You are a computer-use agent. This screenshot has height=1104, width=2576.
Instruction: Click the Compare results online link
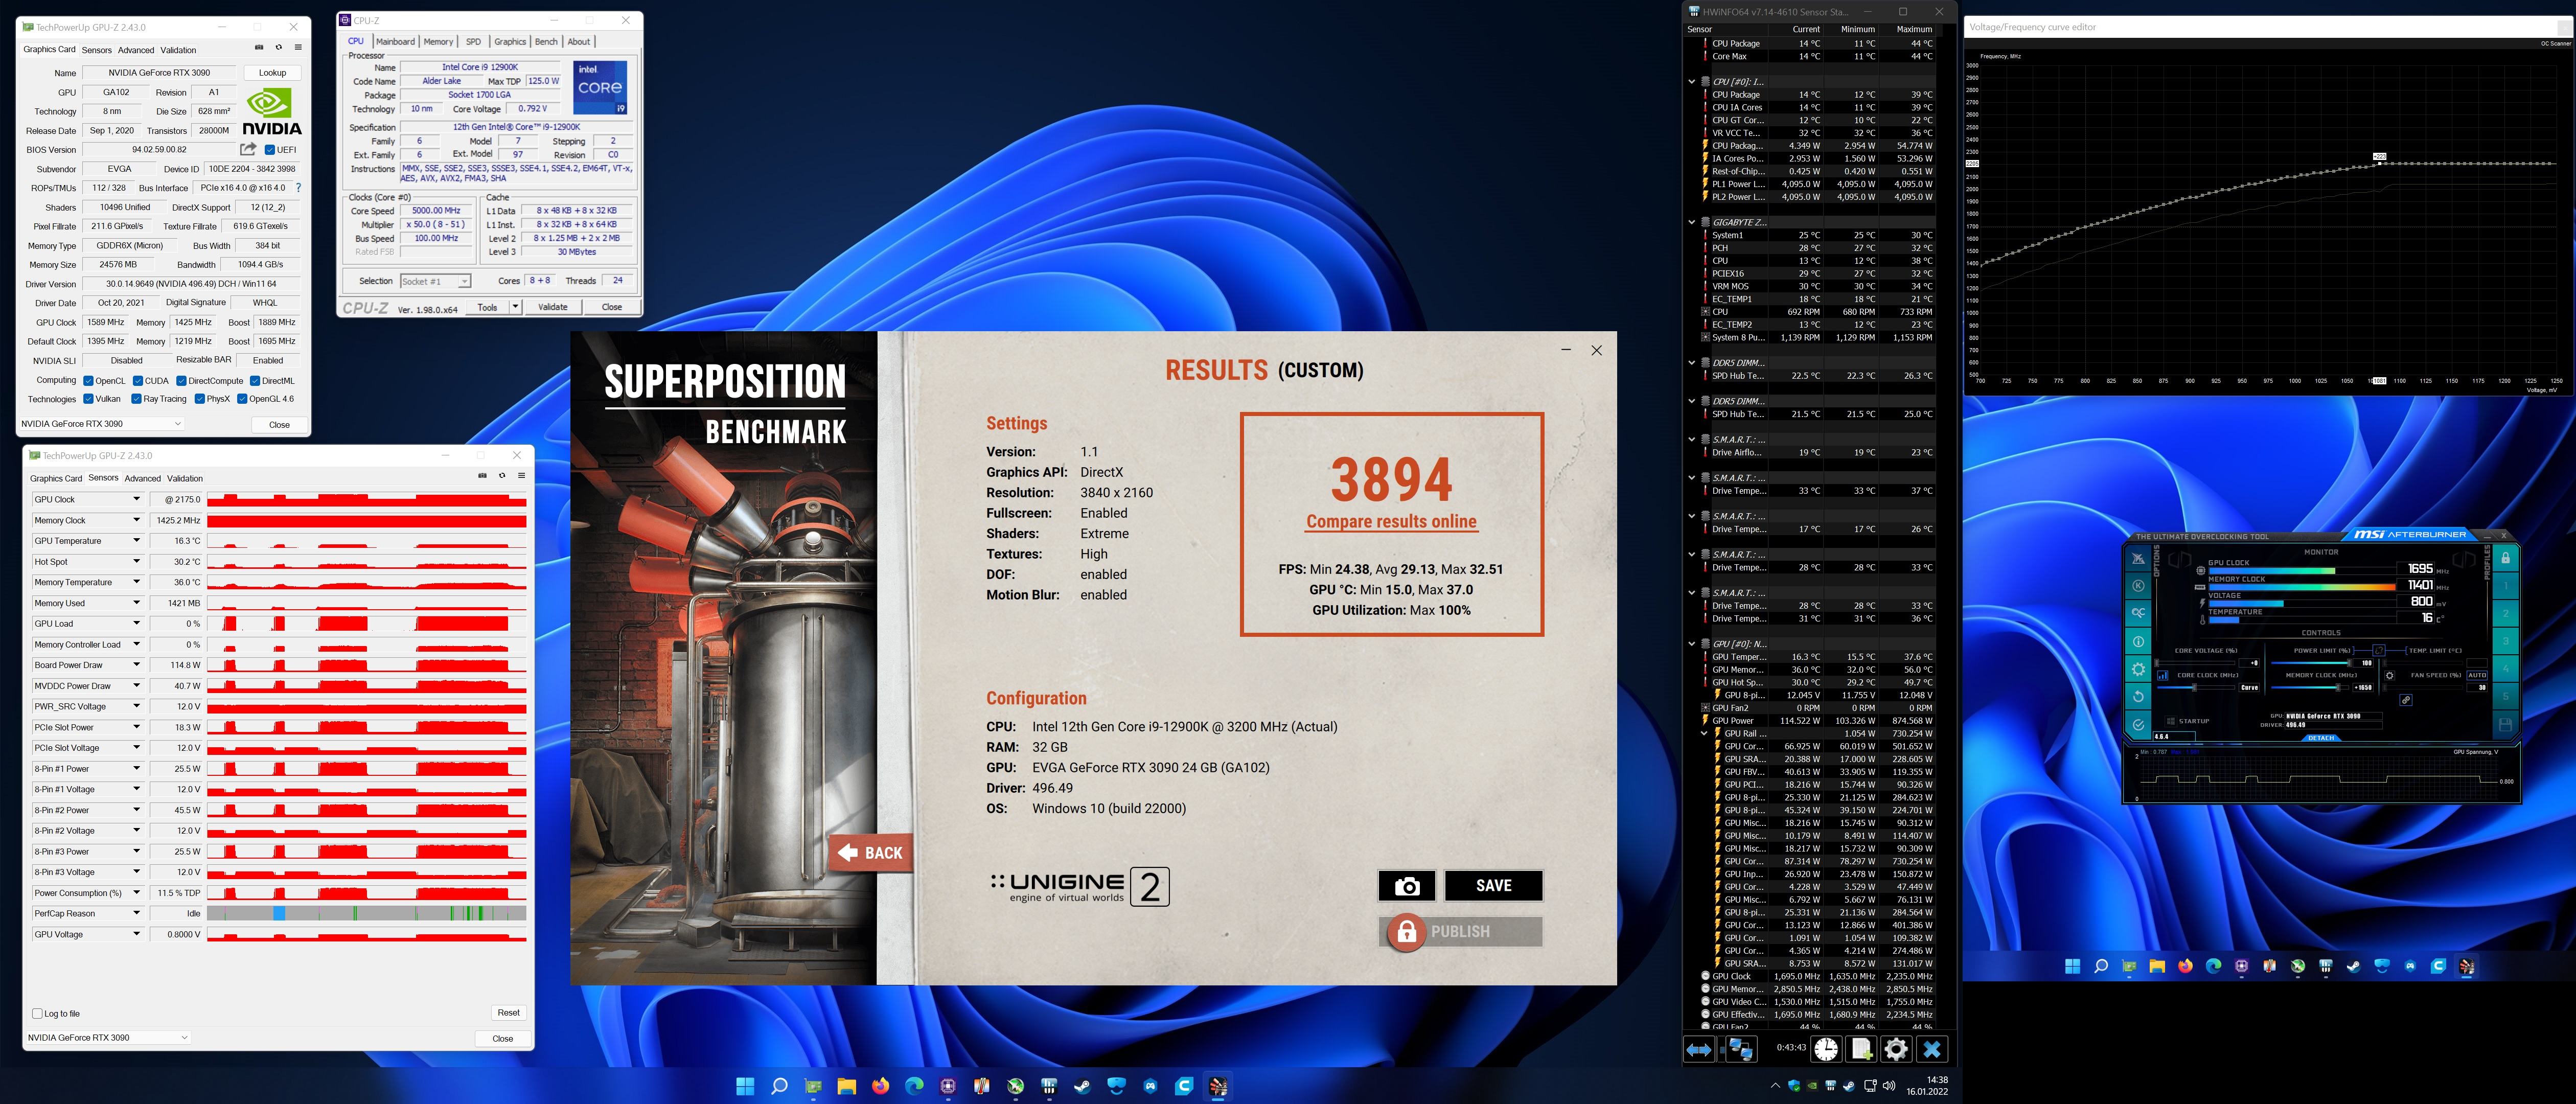[x=1391, y=521]
